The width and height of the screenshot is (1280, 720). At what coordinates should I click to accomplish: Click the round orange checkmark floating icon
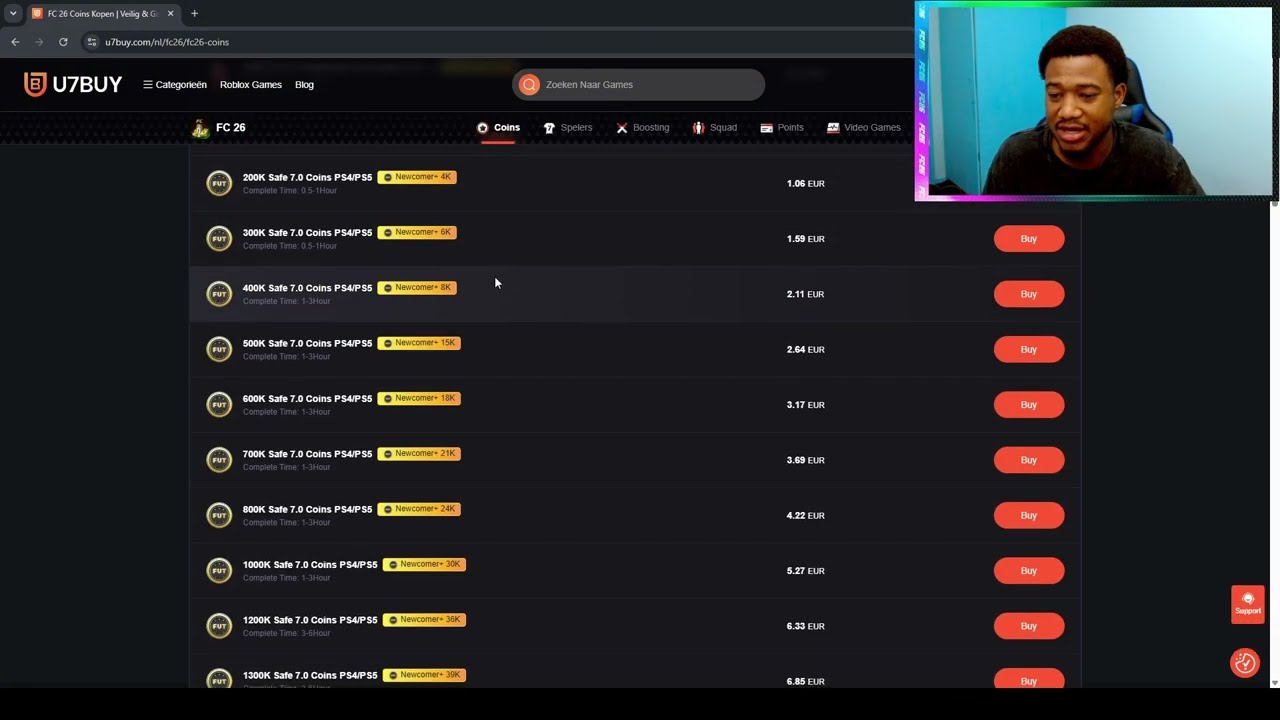pyautogui.click(x=1245, y=663)
